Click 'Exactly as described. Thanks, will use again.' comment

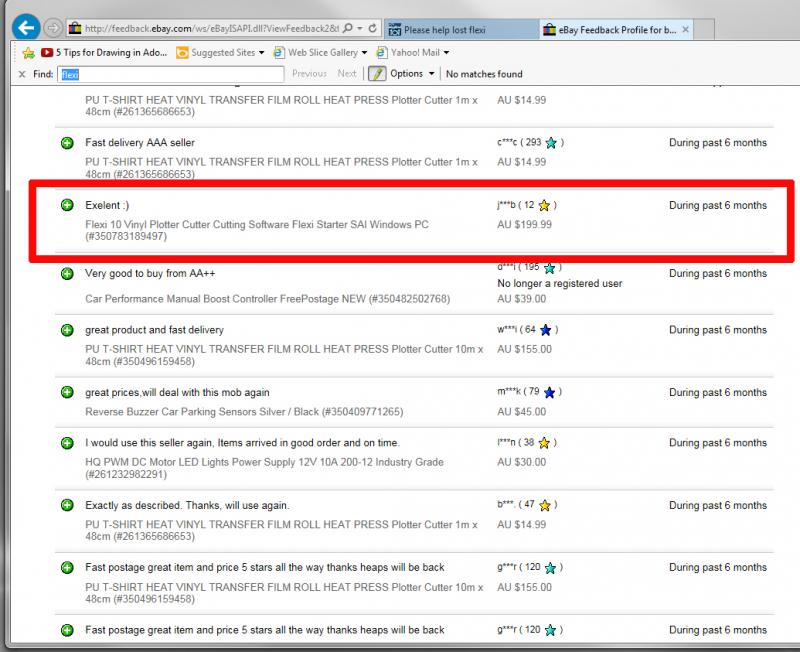187,506
